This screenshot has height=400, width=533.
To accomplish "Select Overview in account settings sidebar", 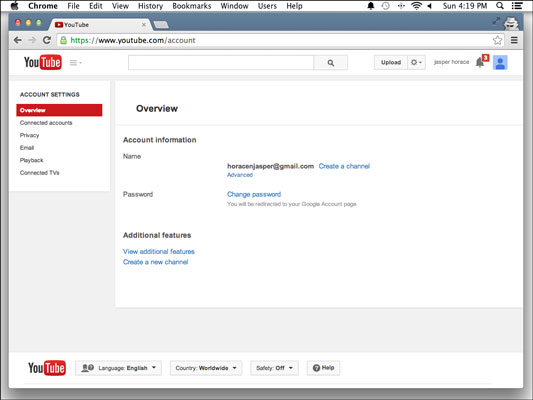I will click(59, 110).
